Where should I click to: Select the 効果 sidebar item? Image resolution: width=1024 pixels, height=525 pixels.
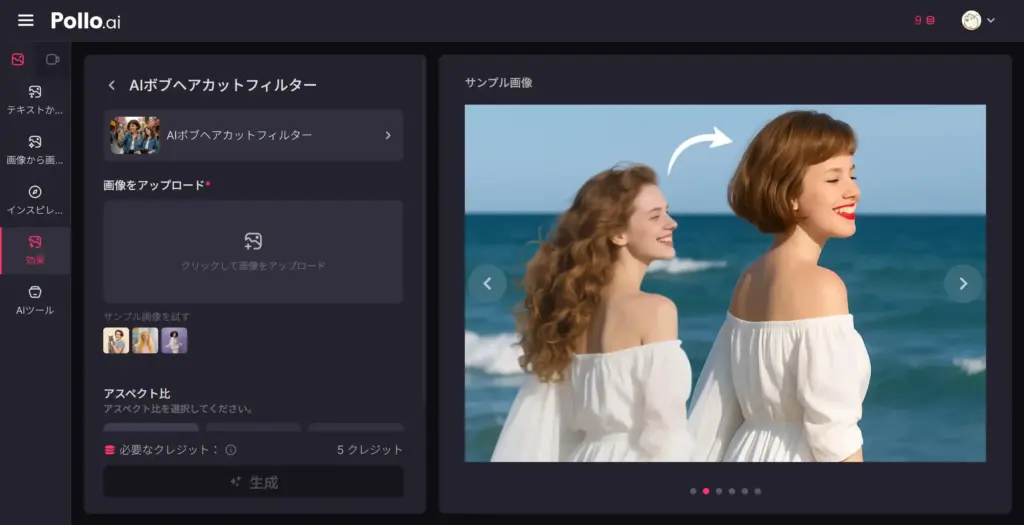[x=35, y=251]
